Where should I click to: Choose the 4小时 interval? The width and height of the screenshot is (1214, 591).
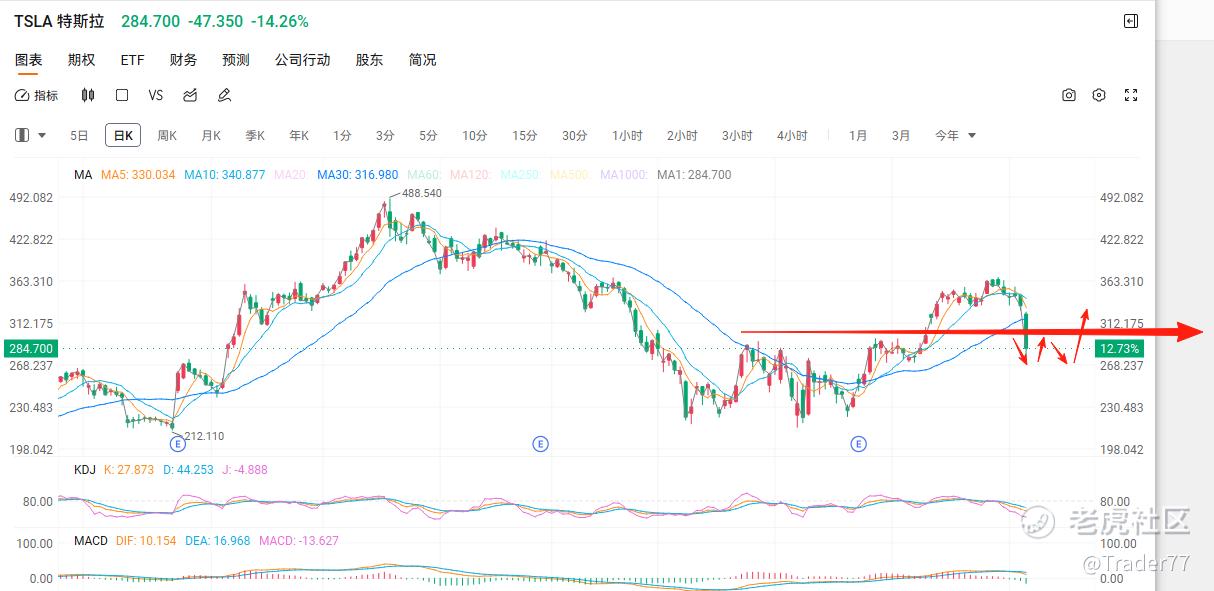pyautogui.click(x=792, y=135)
